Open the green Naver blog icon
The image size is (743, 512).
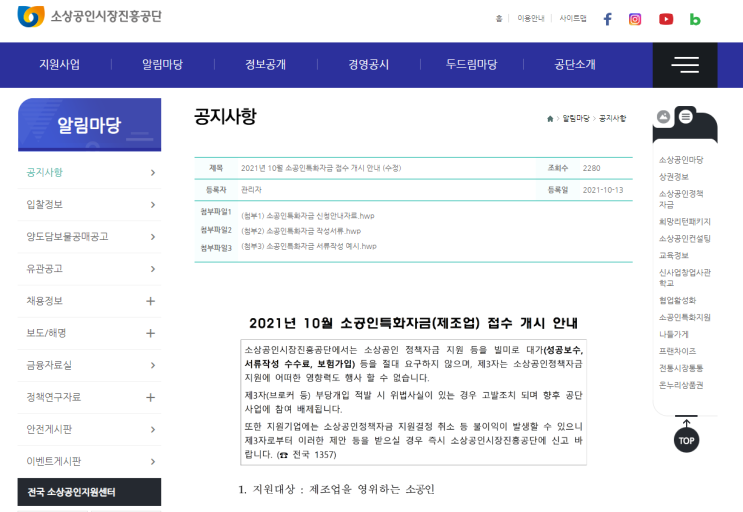tap(695, 19)
